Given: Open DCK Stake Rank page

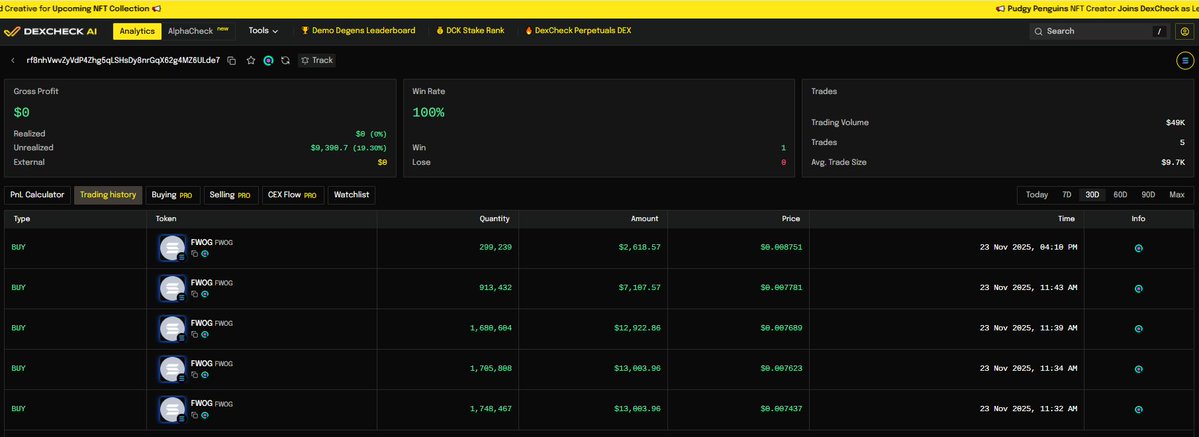Looking at the screenshot, I should (470, 31).
